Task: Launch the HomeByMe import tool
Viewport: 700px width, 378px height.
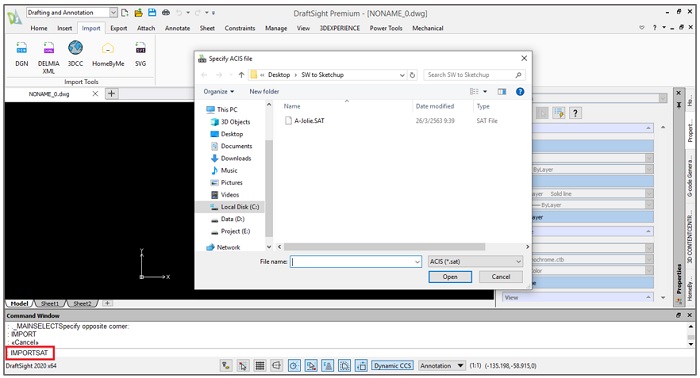Action: [108, 54]
